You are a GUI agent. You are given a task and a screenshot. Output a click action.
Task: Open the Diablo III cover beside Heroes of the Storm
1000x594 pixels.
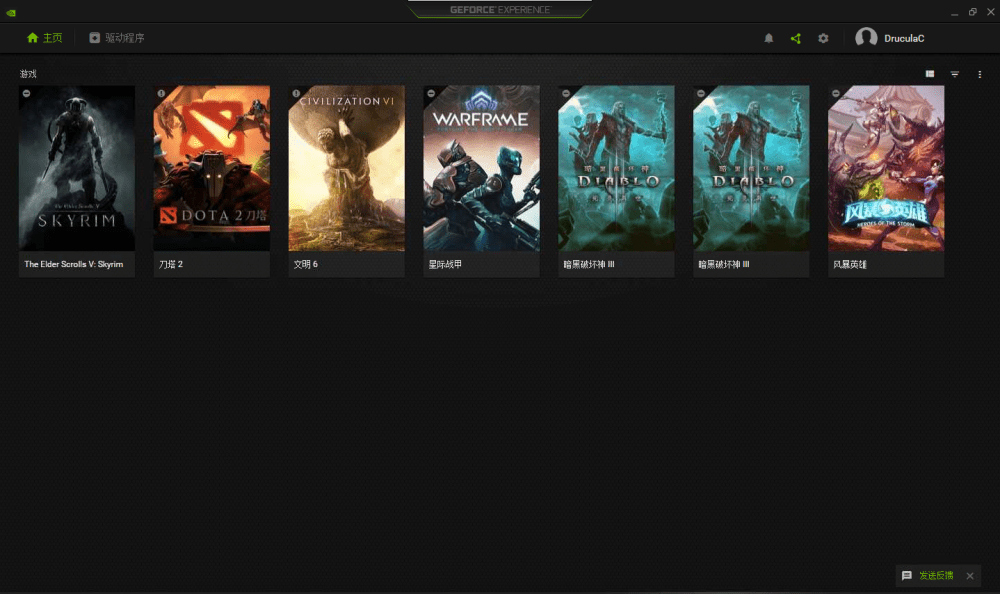(751, 168)
